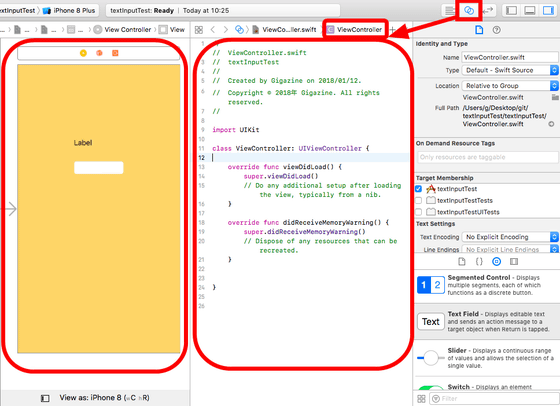
Task: Click Identity and Type section header
Action: point(441,44)
